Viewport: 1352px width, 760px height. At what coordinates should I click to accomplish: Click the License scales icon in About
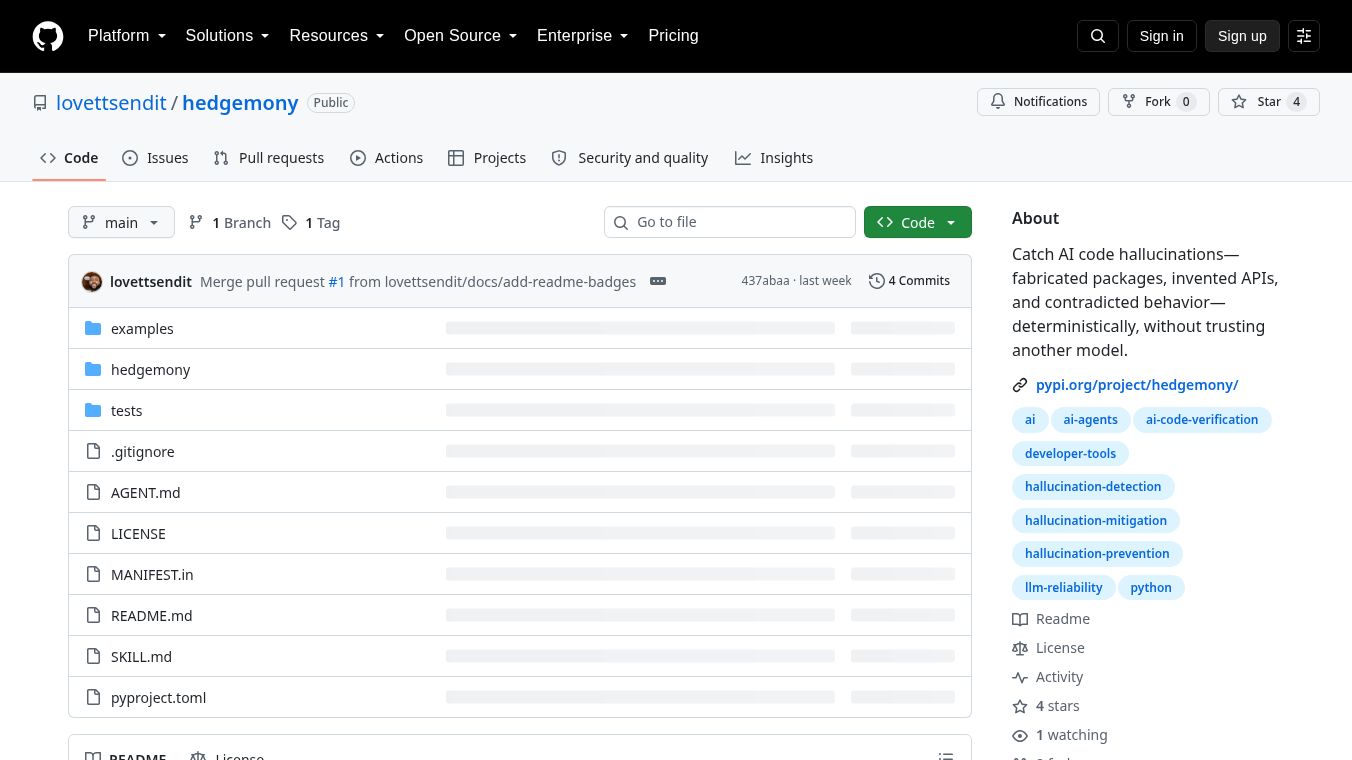(x=1020, y=648)
